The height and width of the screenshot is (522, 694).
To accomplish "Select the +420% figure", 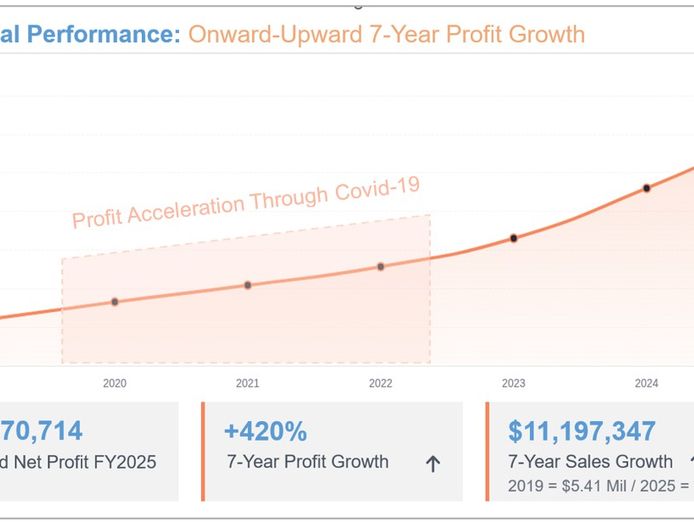I will (x=265, y=431).
